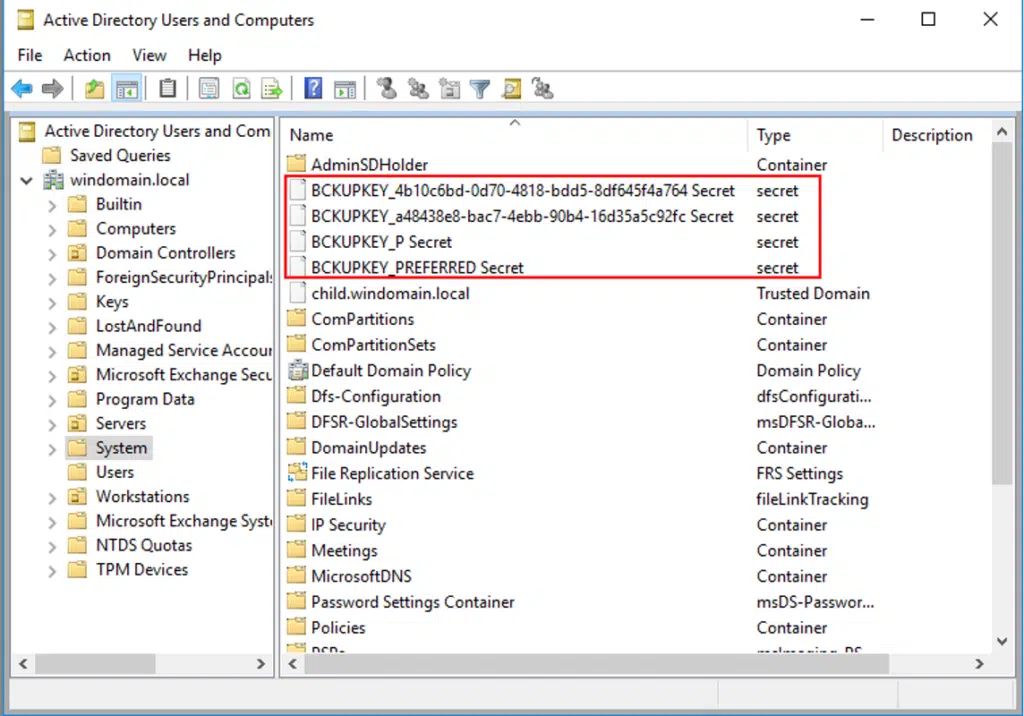Refresh the view with green arrow icon

[x=242, y=88]
